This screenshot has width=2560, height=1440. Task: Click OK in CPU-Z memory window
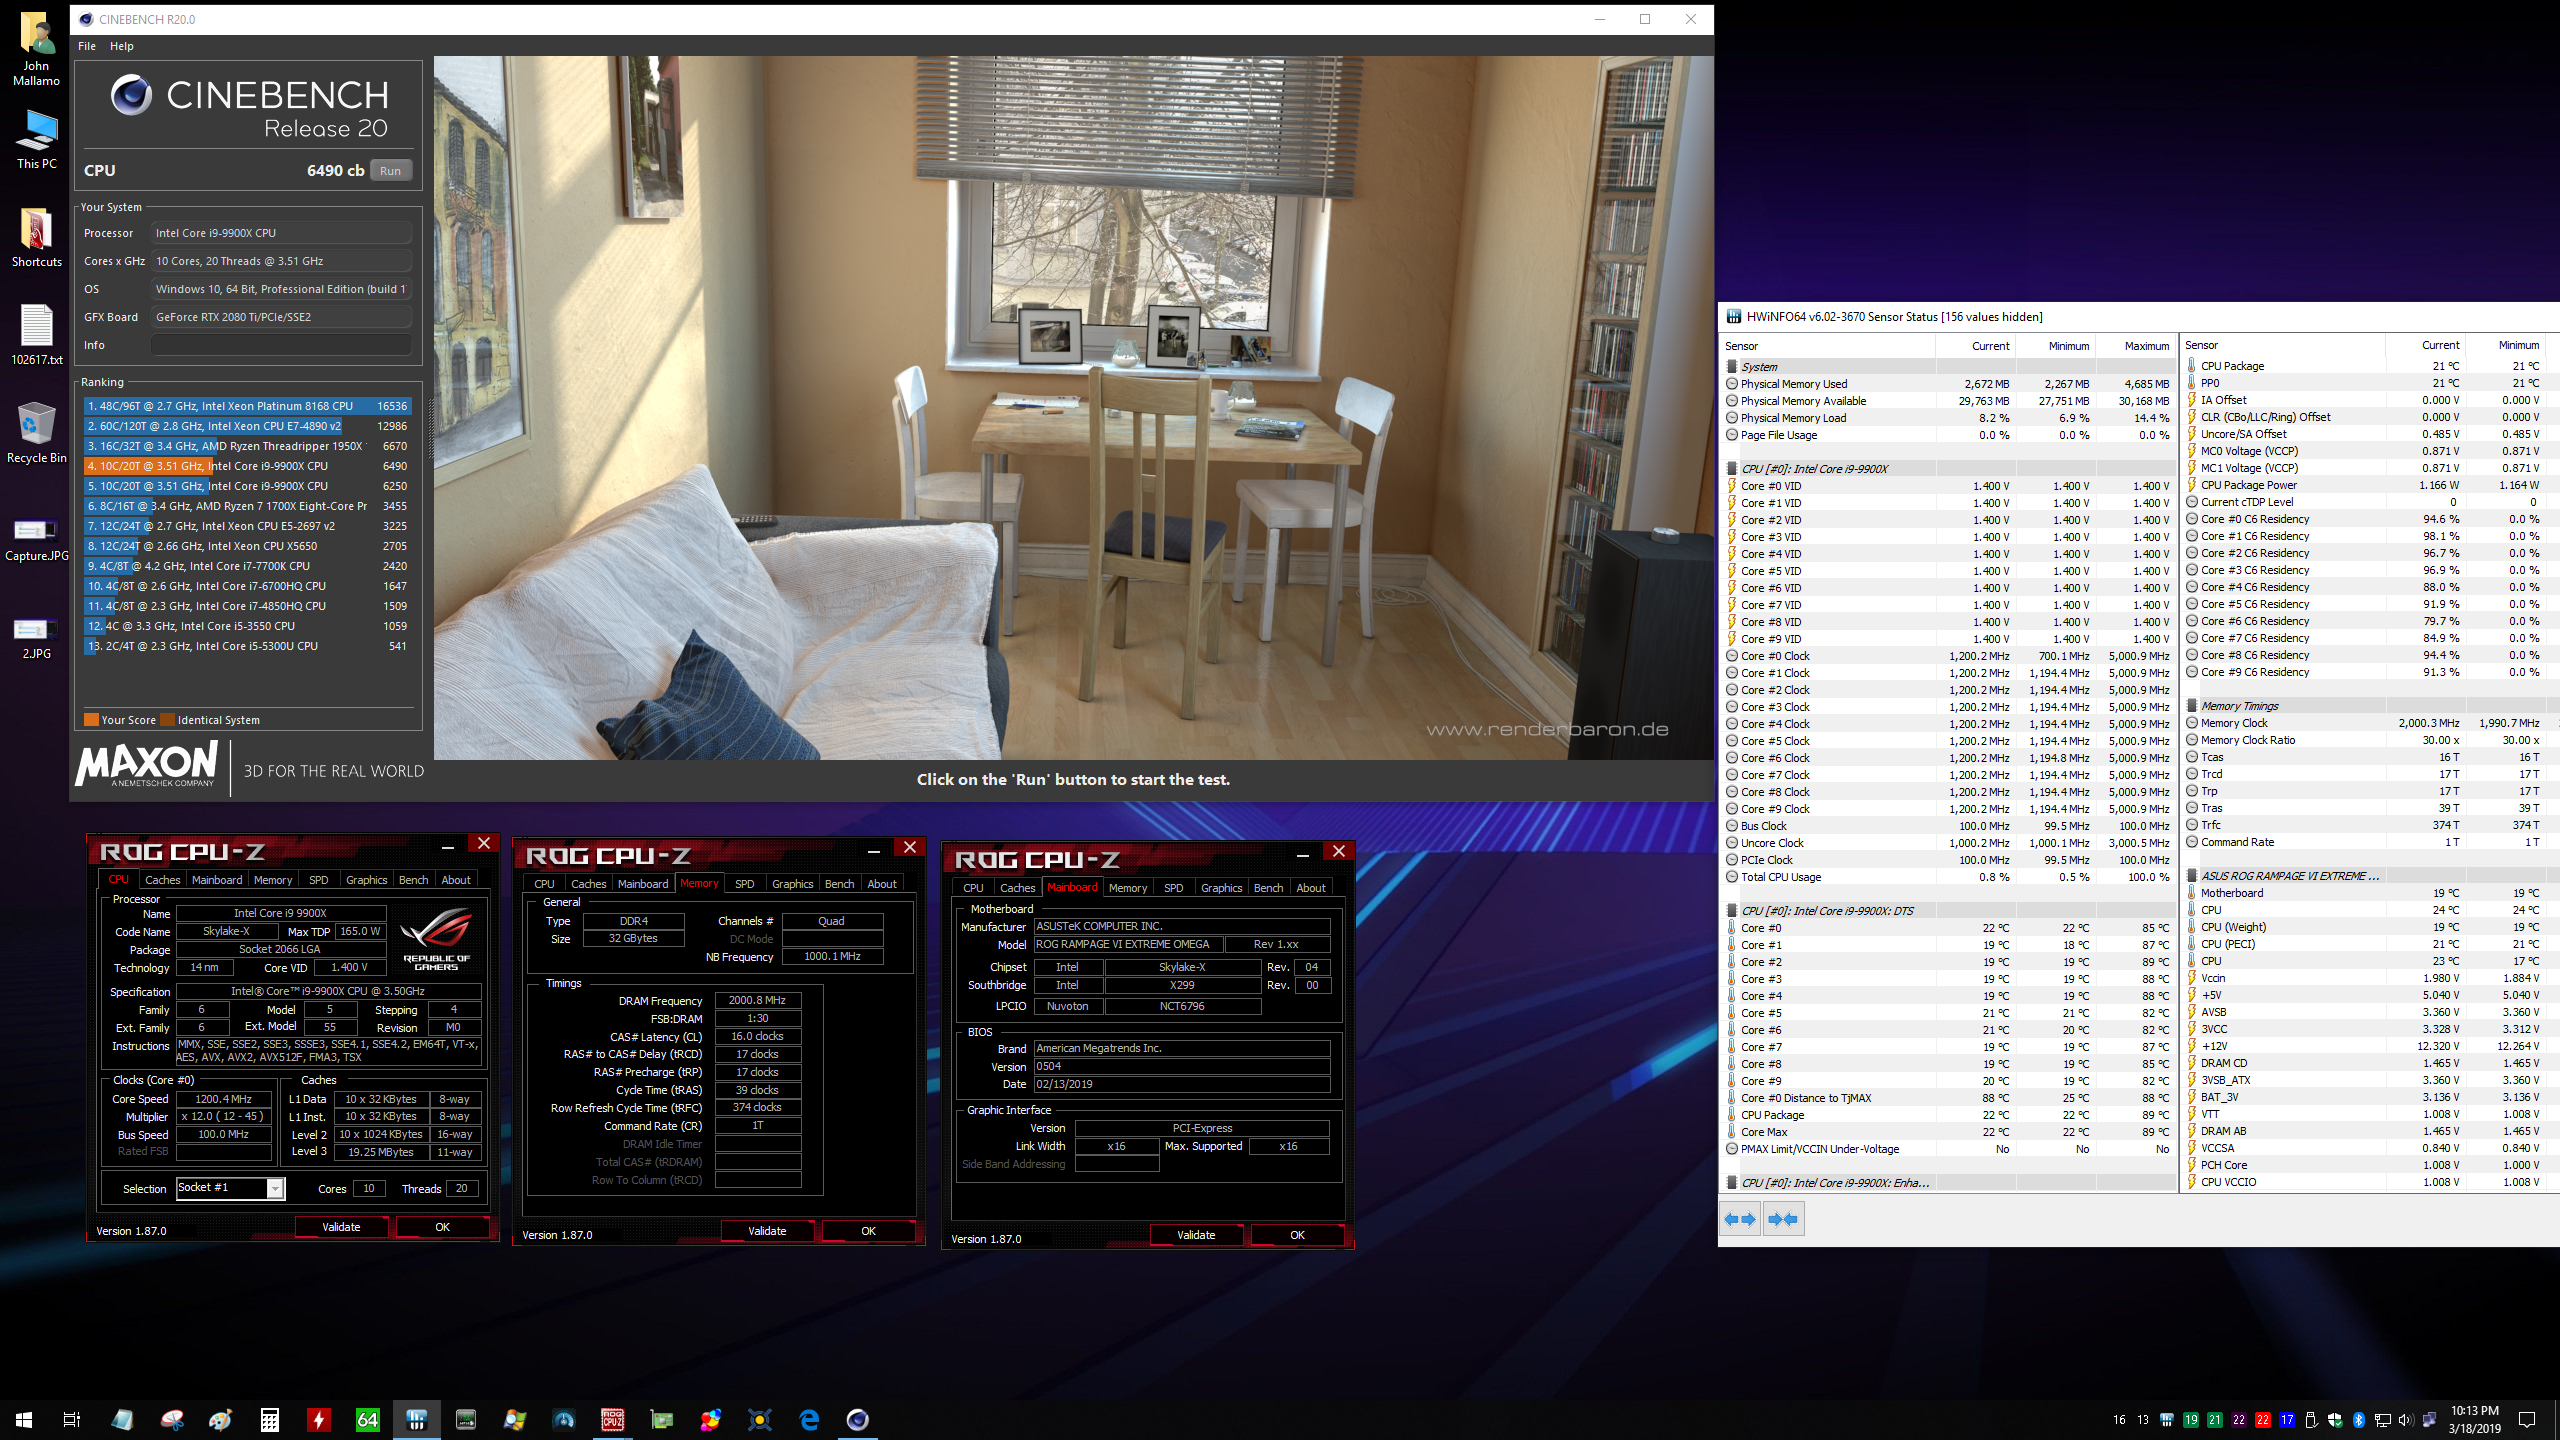tap(868, 1231)
